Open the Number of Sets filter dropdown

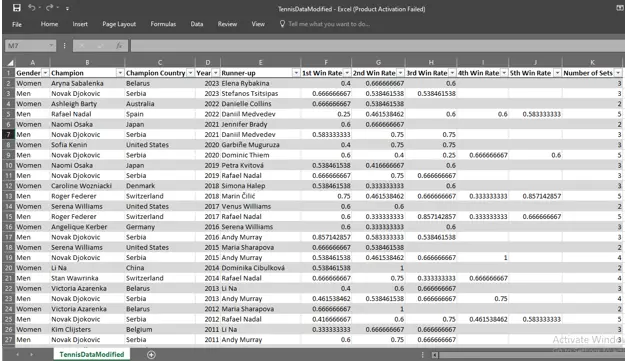[618, 73]
